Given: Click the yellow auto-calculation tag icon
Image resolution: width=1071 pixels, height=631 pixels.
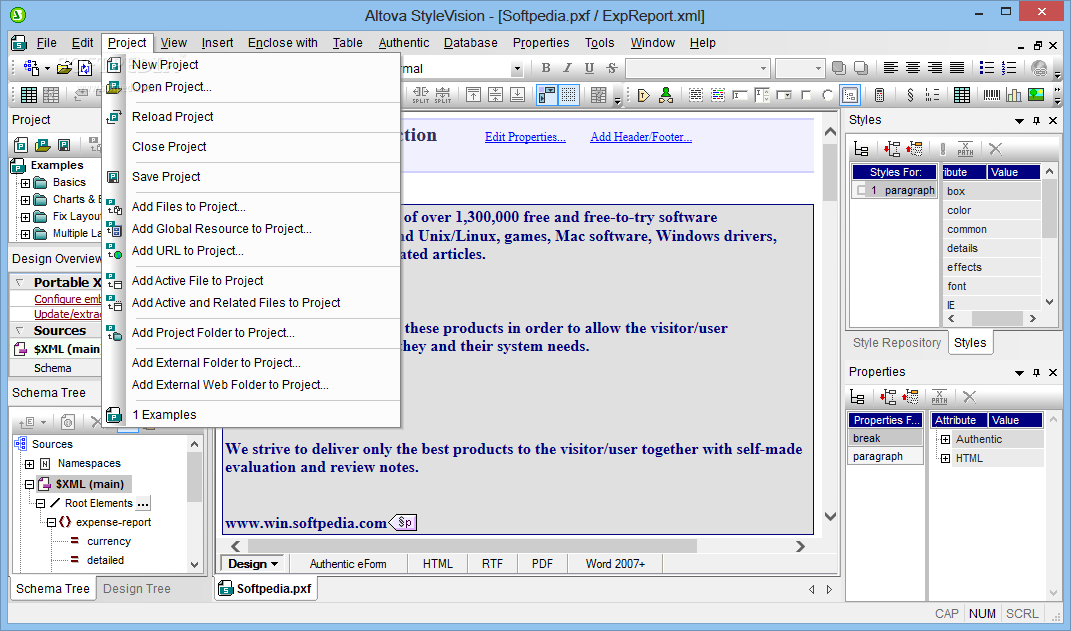Looking at the screenshot, I should pyautogui.click(x=643, y=95).
